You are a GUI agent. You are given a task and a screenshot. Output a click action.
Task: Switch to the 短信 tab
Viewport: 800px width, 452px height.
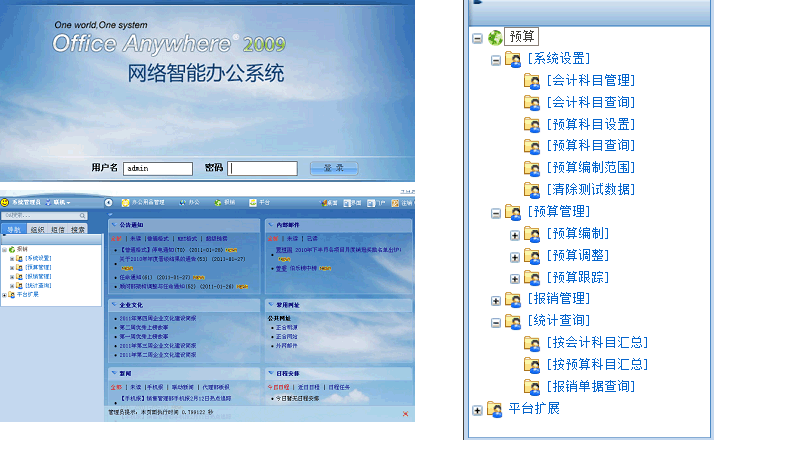point(58,230)
